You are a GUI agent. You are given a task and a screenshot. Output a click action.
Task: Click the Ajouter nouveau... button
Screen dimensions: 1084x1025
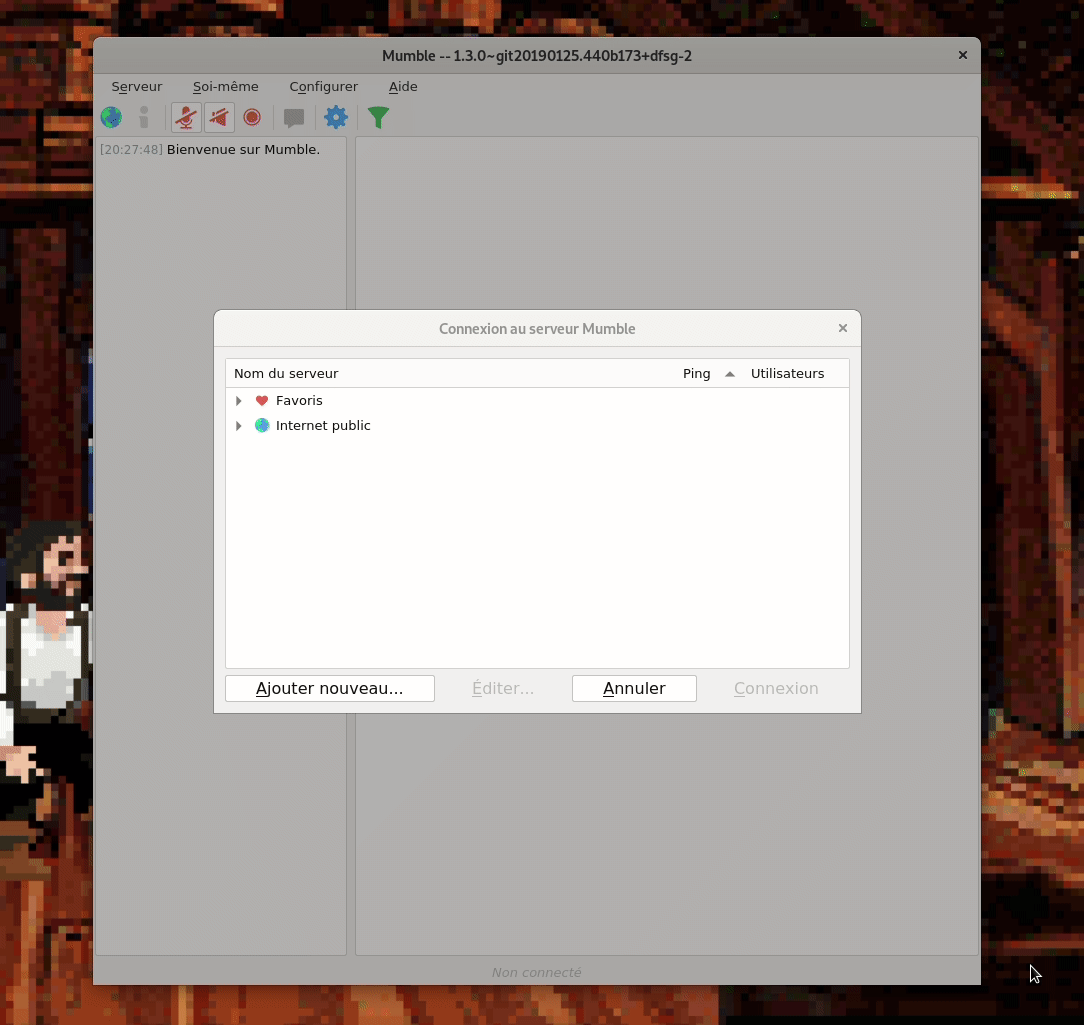(330, 688)
